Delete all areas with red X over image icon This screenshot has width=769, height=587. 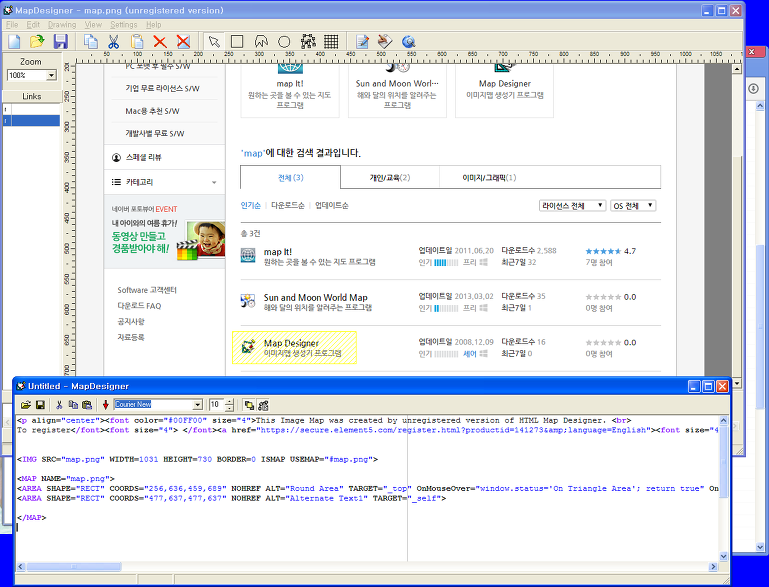(x=183, y=42)
